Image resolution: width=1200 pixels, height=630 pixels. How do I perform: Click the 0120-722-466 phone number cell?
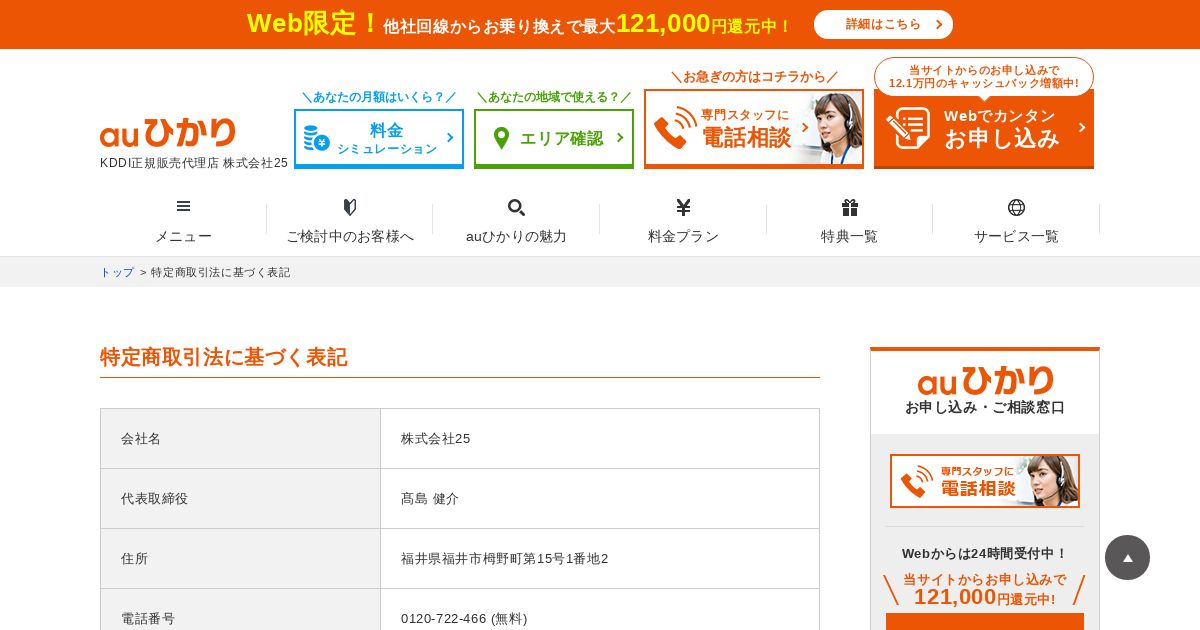pyautogui.click(x=600, y=610)
